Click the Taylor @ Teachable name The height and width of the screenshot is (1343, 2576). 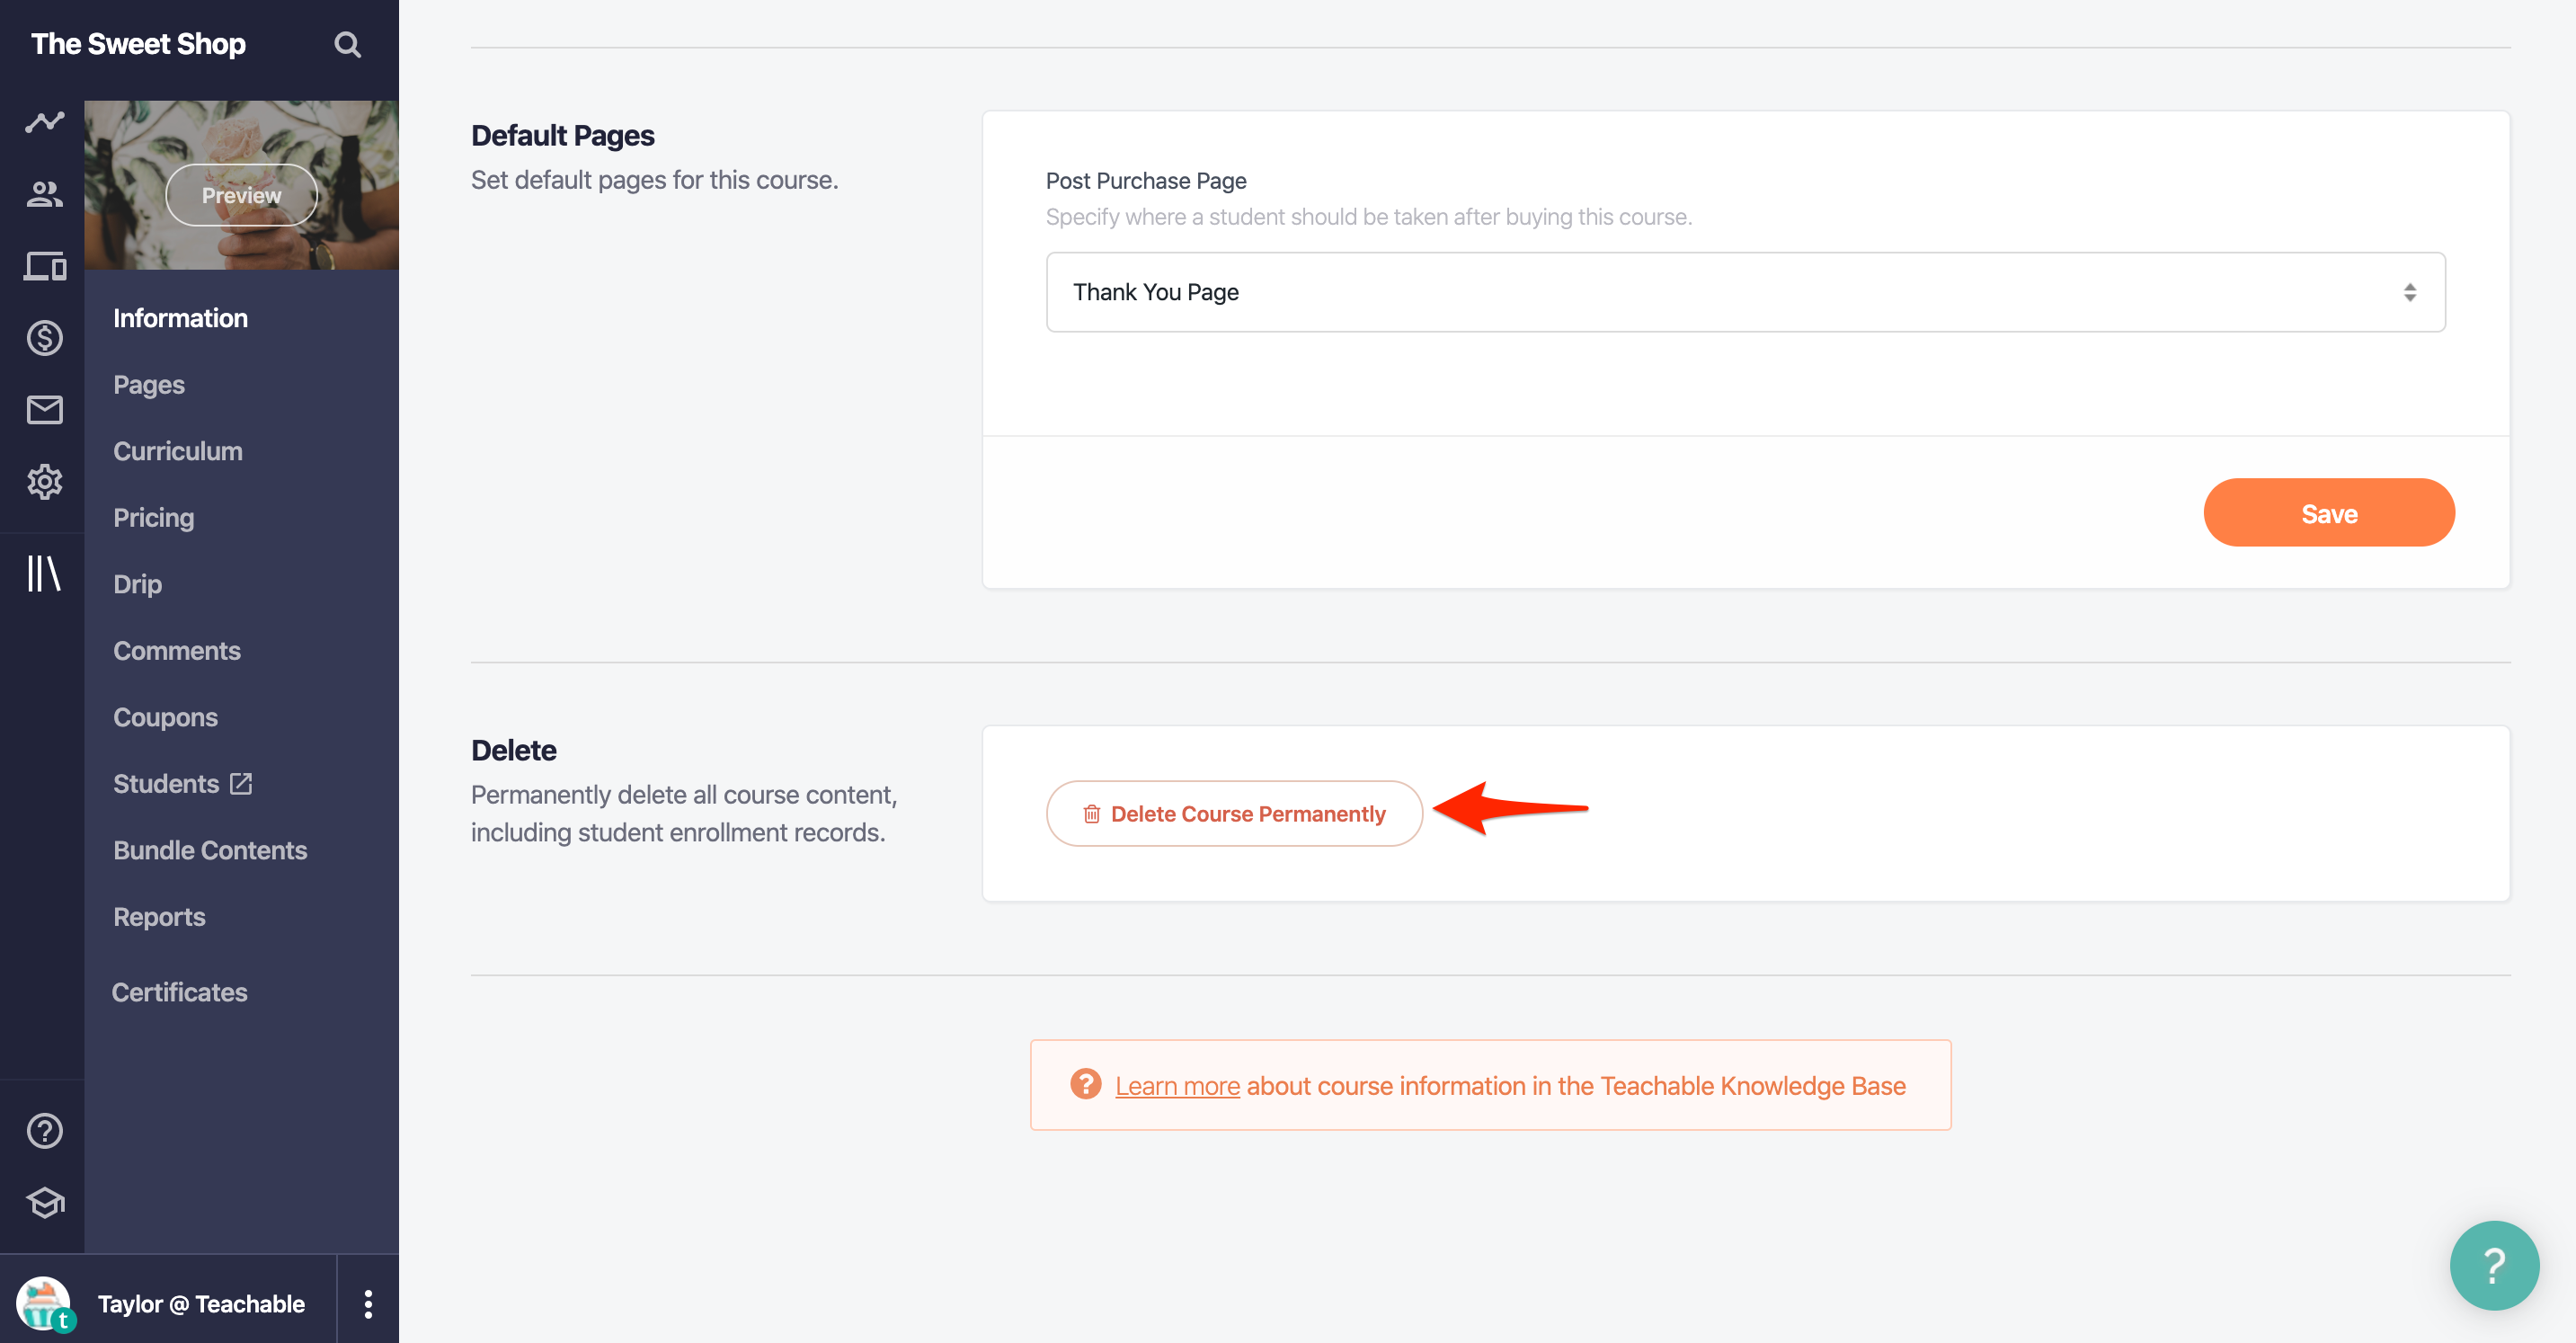pyautogui.click(x=201, y=1303)
